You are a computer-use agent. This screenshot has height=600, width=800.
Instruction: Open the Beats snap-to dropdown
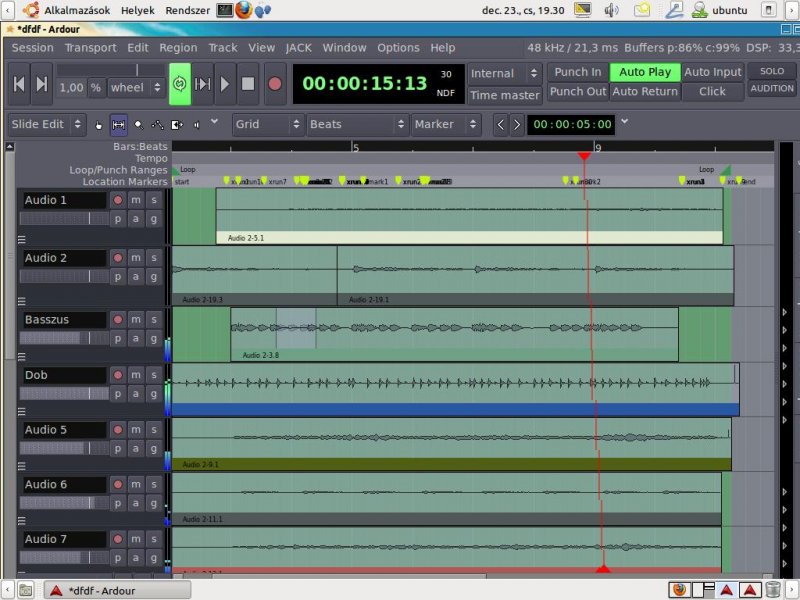click(x=357, y=124)
